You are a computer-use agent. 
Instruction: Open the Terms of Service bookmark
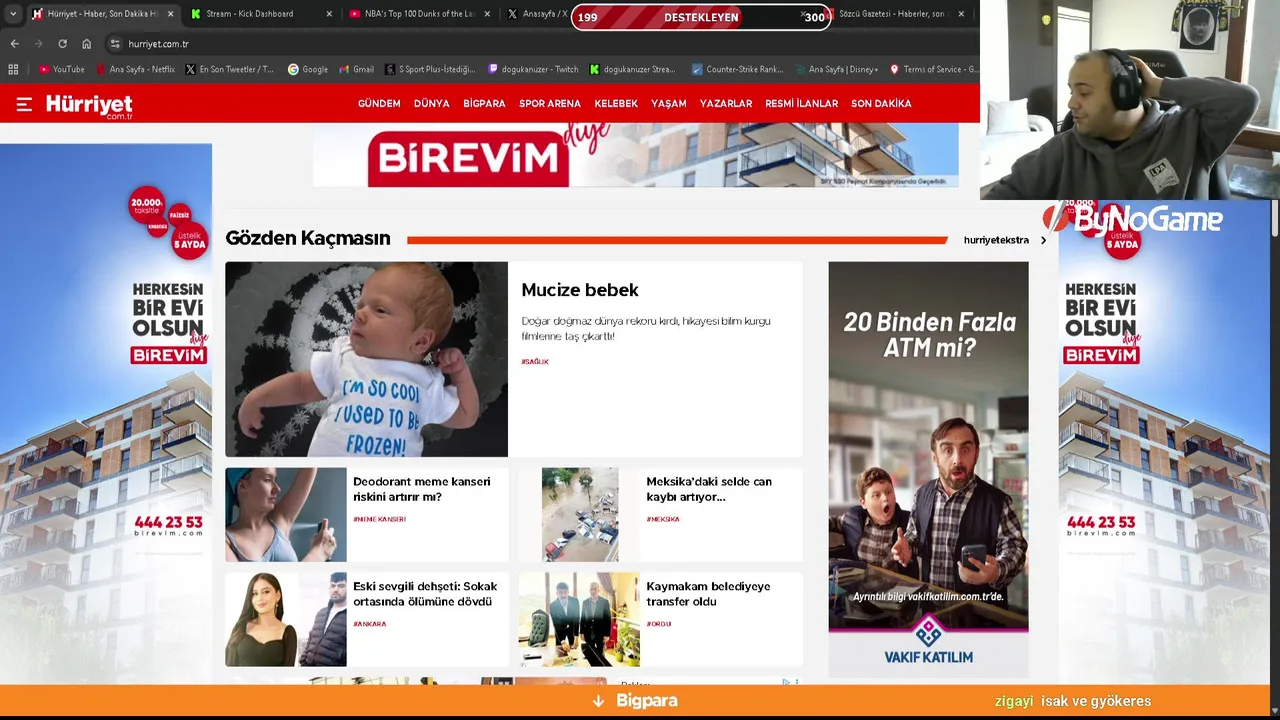(x=934, y=69)
